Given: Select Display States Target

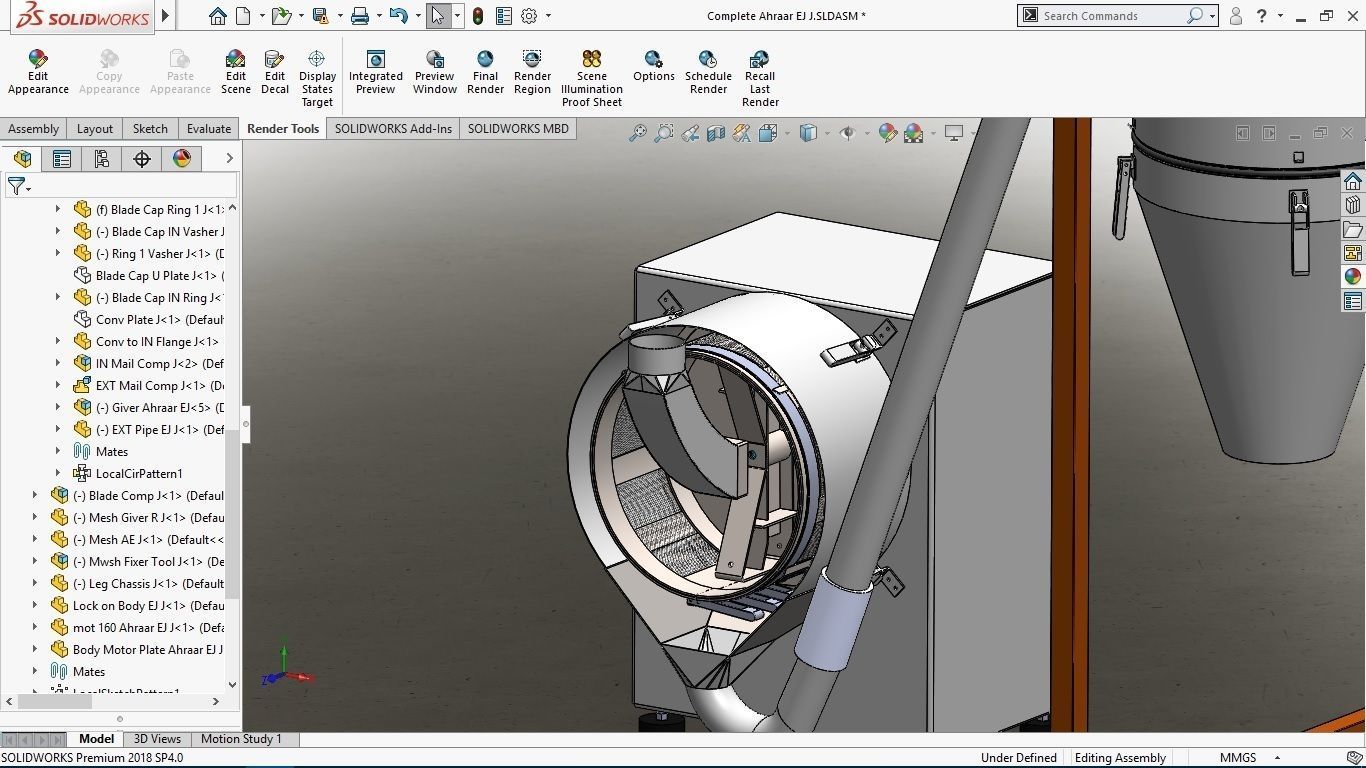Looking at the screenshot, I should [317, 78].
